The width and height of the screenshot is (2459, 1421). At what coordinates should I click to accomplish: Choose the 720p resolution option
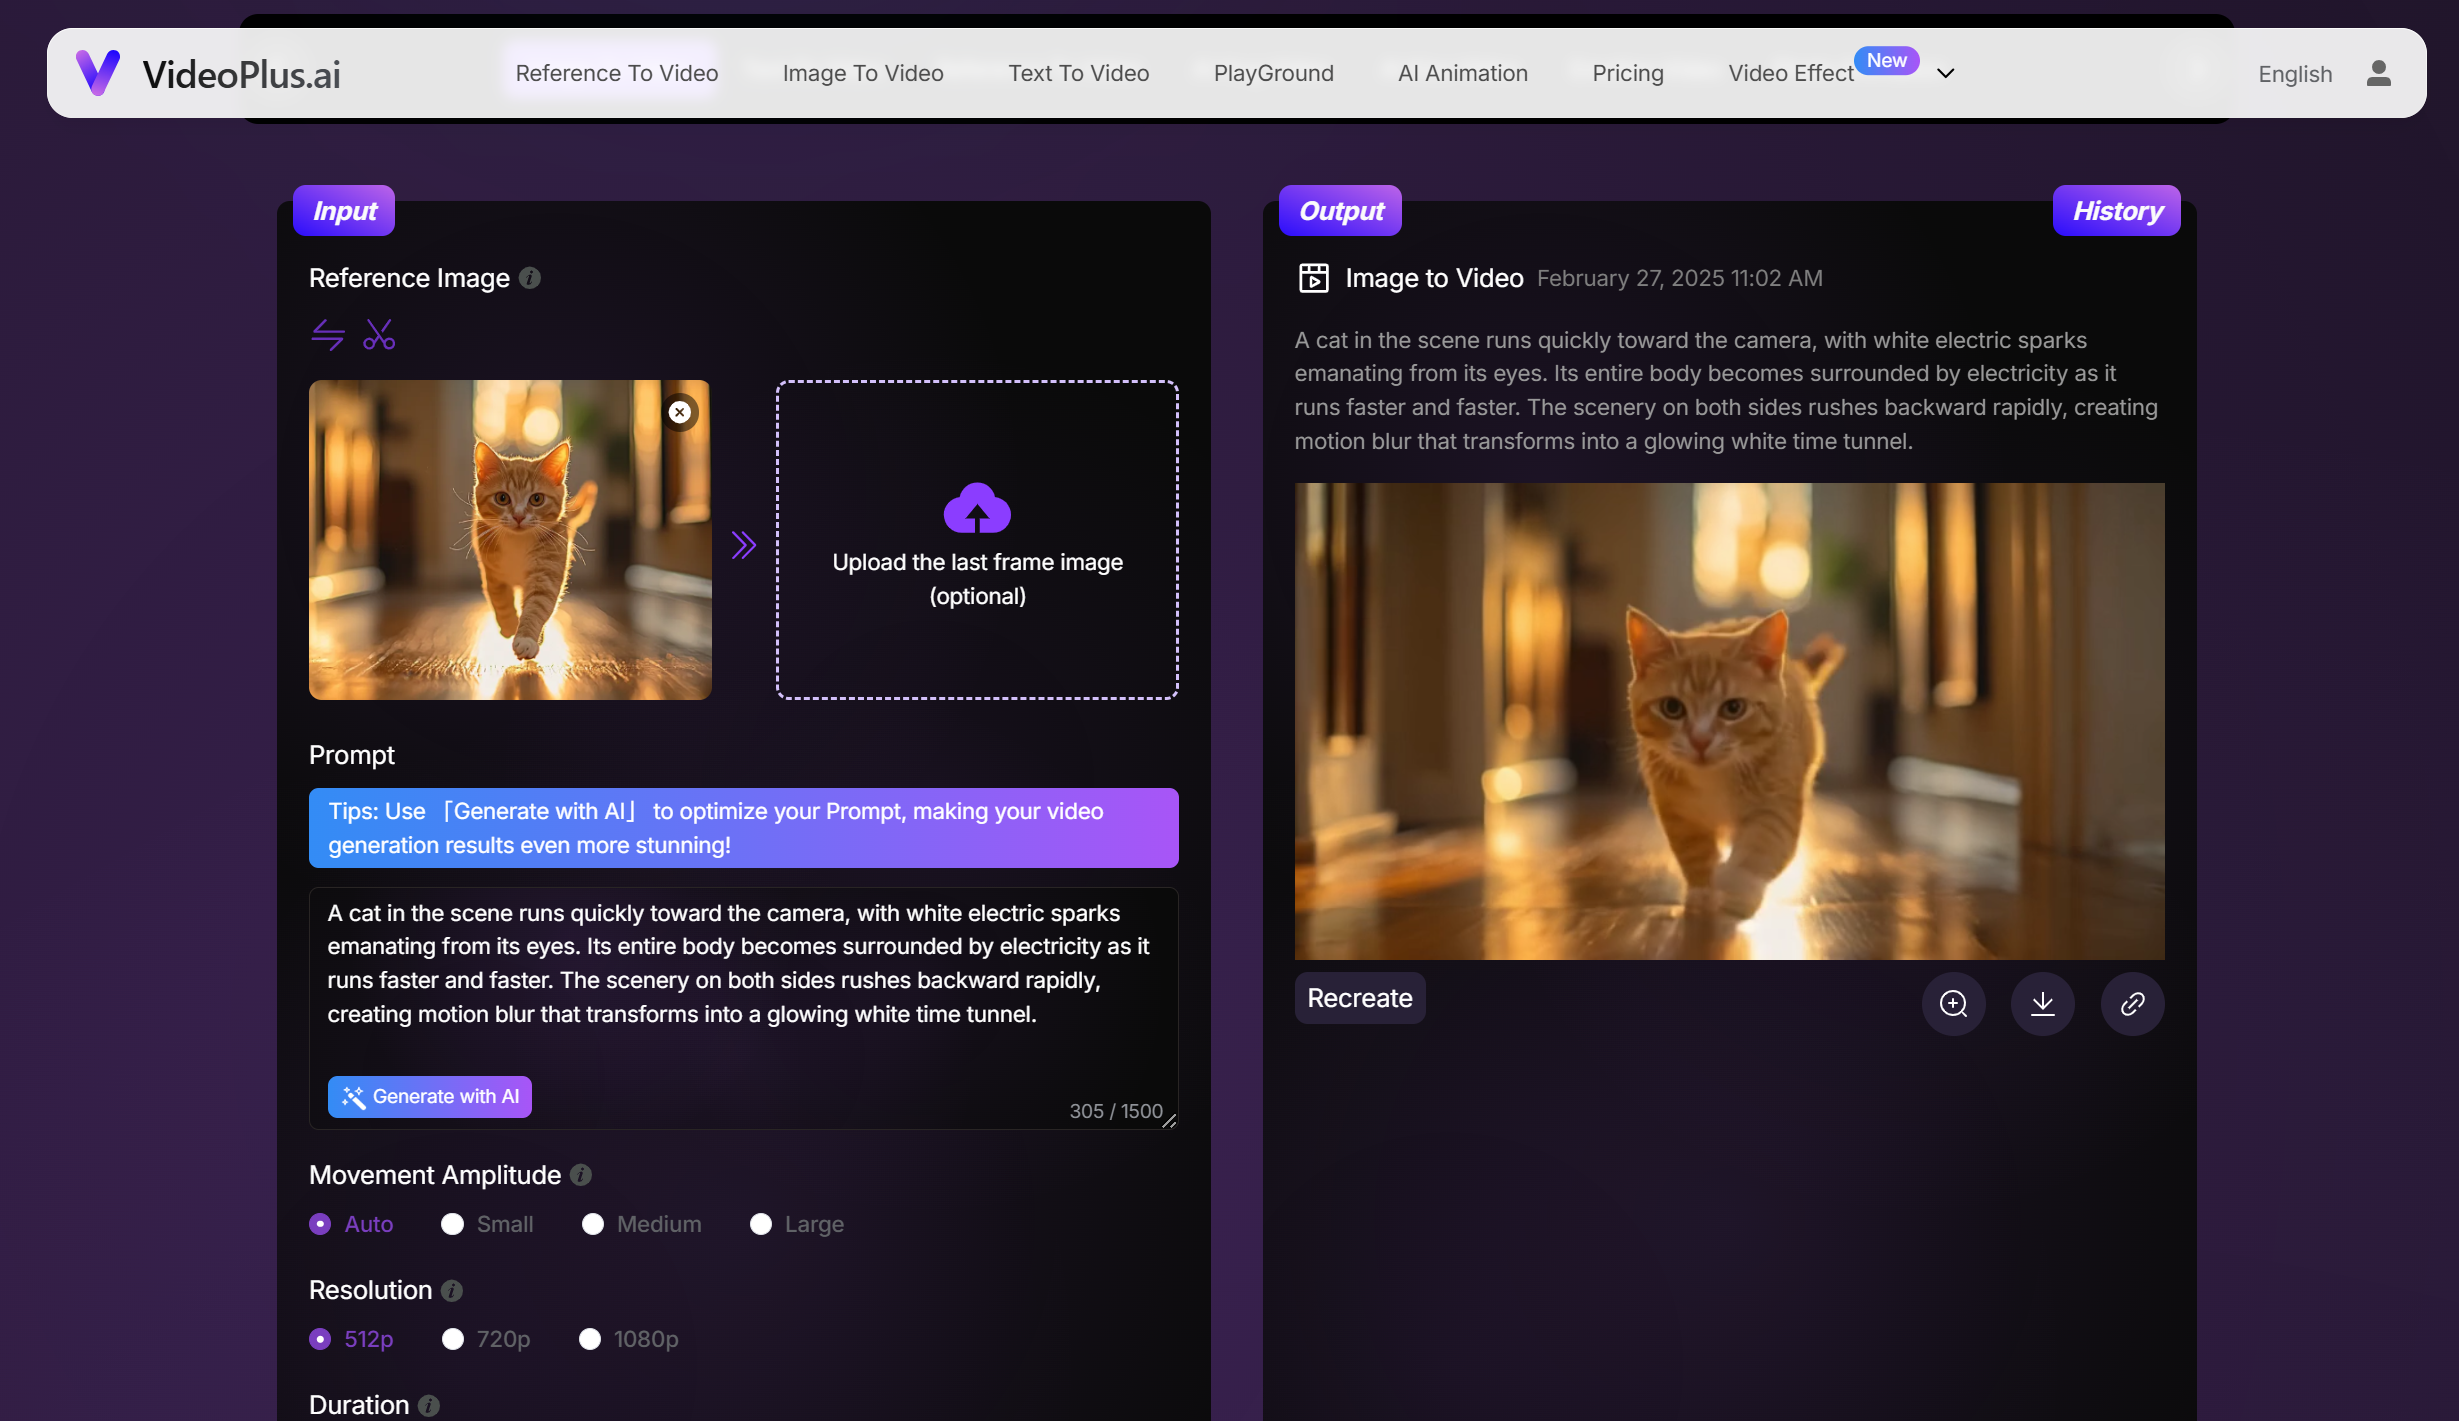click(453, 1339)
